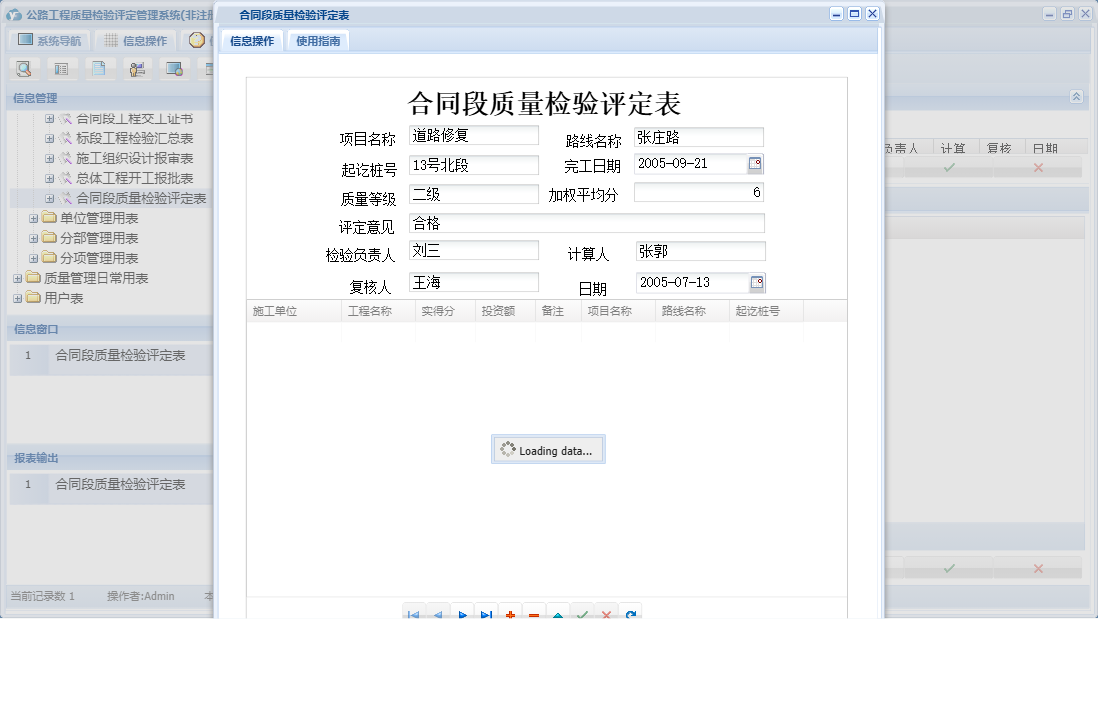Click the report list toolbar icon
Image resolution: width=1098 pixels, height=711 pixels.
coord(61,69)
